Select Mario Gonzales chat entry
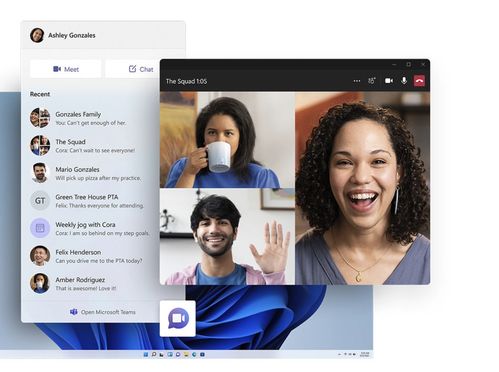The image size is (499, 372). [x=91, y=173]
